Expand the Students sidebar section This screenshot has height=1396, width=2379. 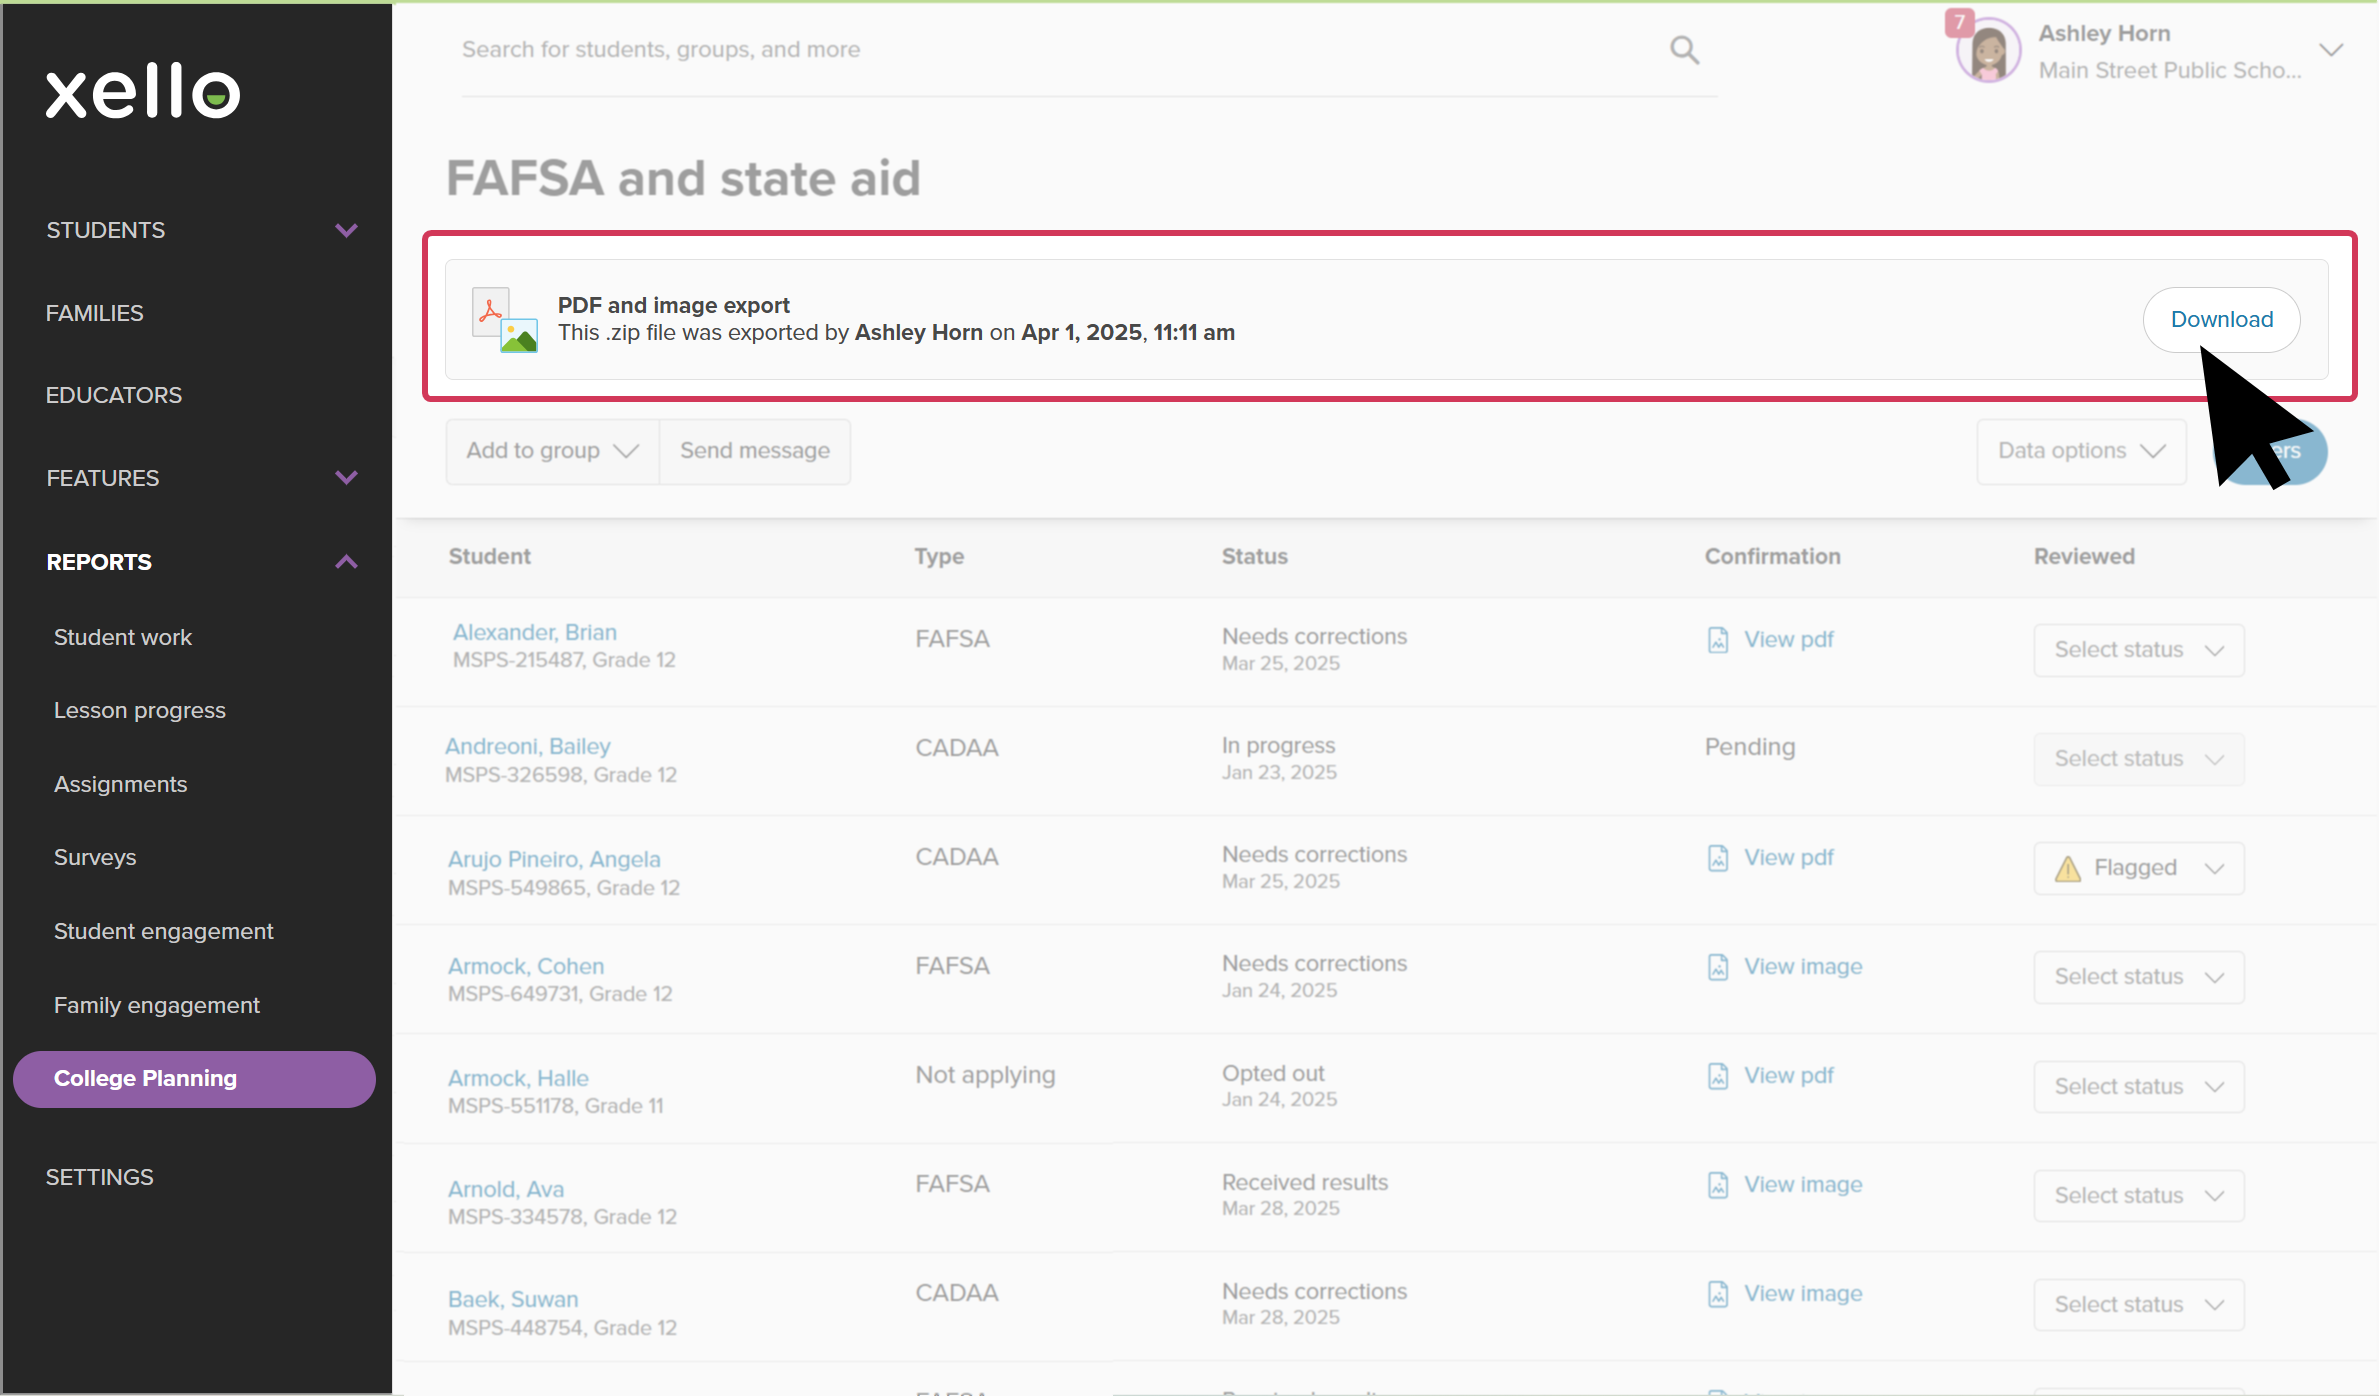pos(346,230)
